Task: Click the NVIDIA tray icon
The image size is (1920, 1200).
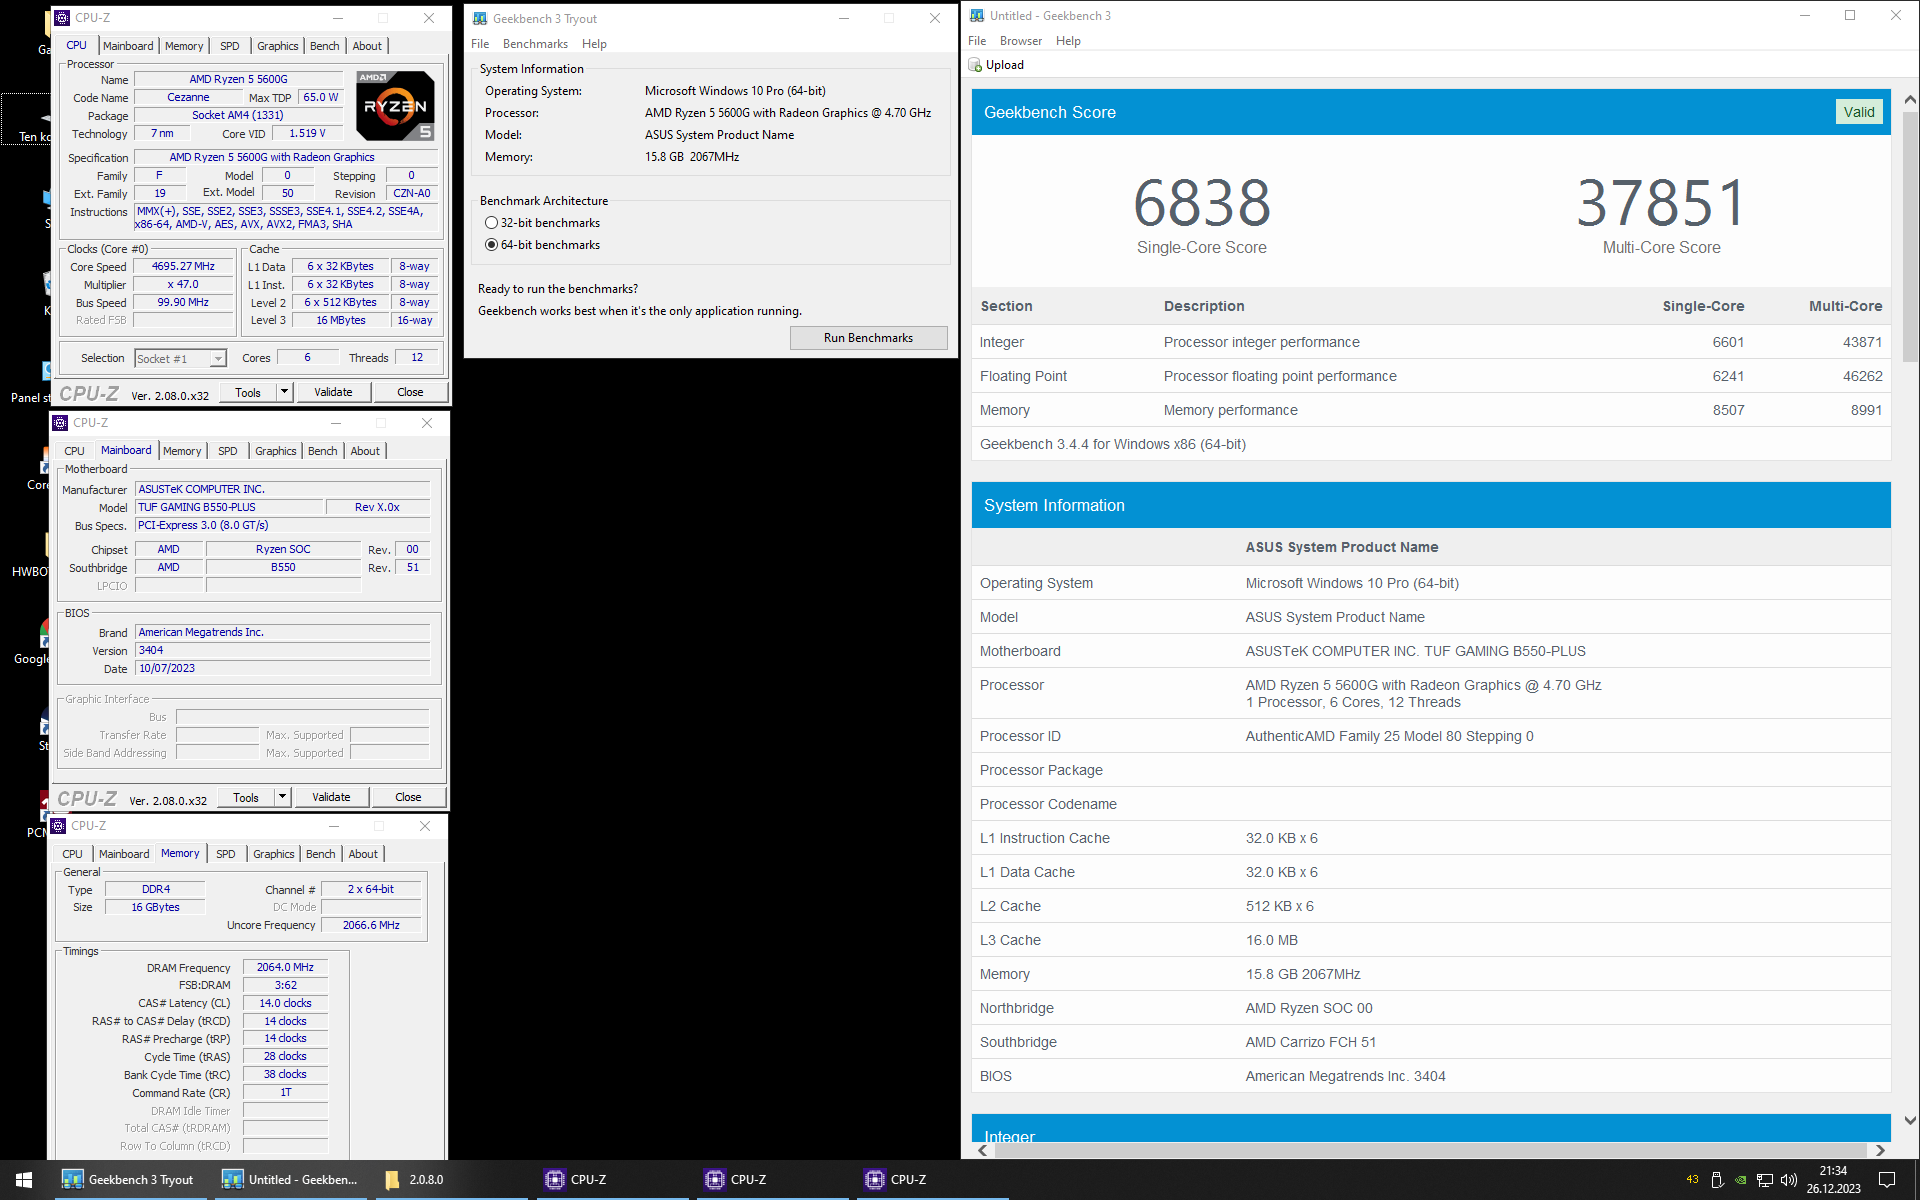Action: coord(1741,1180)
